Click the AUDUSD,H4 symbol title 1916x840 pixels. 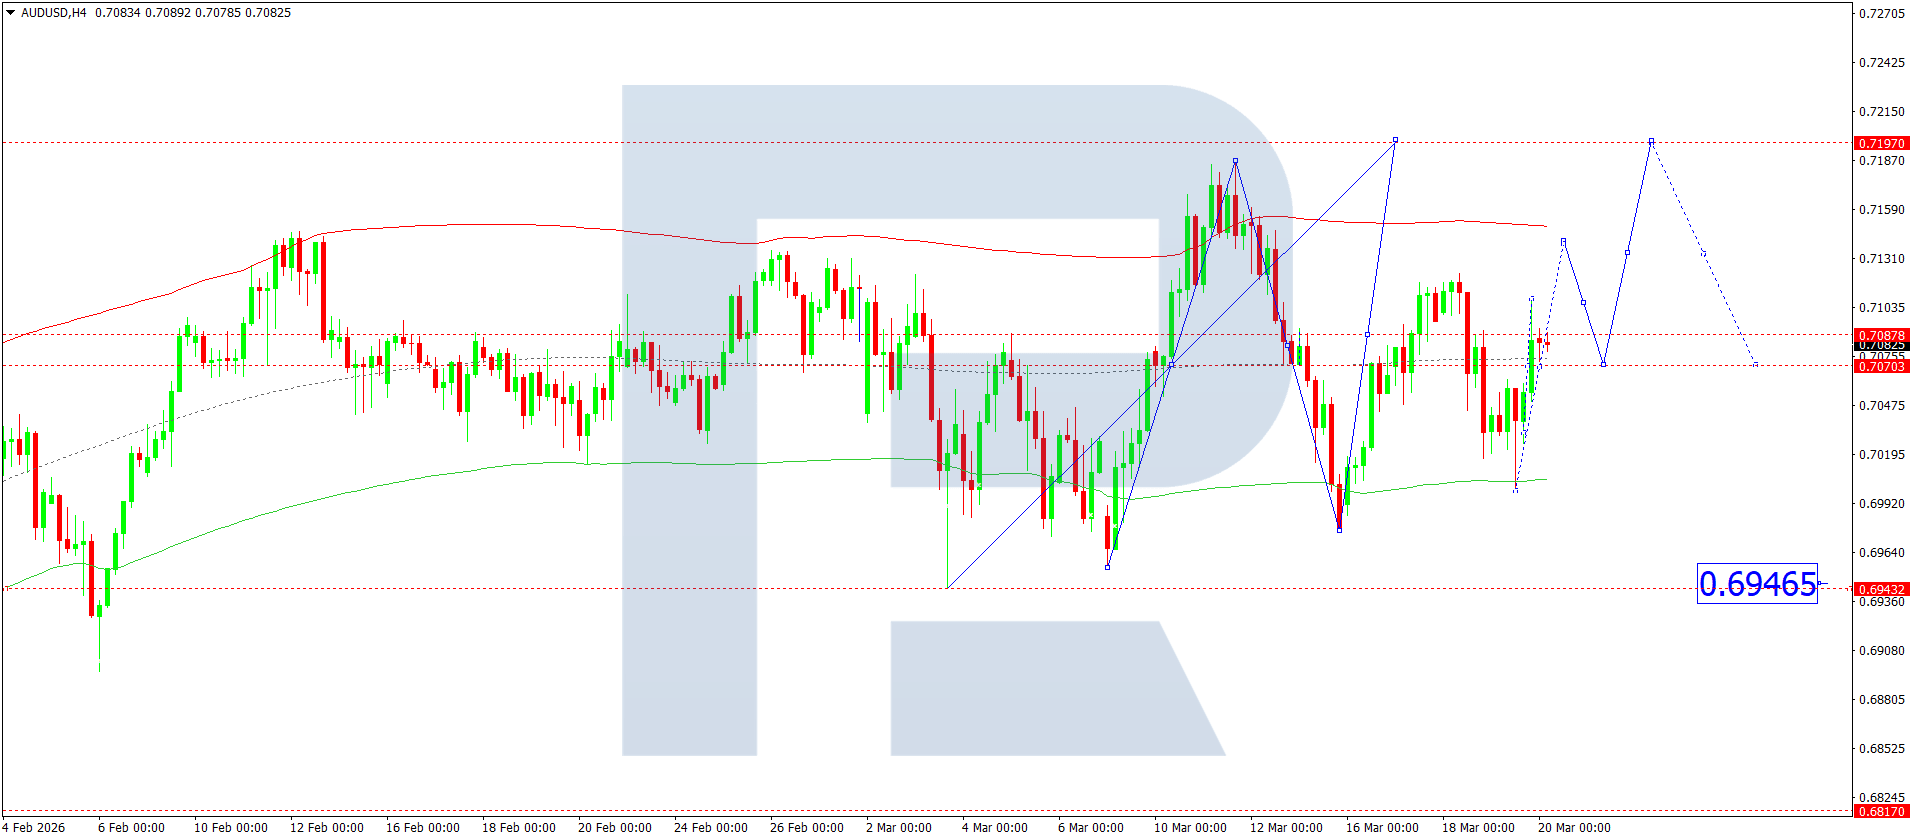54,13
